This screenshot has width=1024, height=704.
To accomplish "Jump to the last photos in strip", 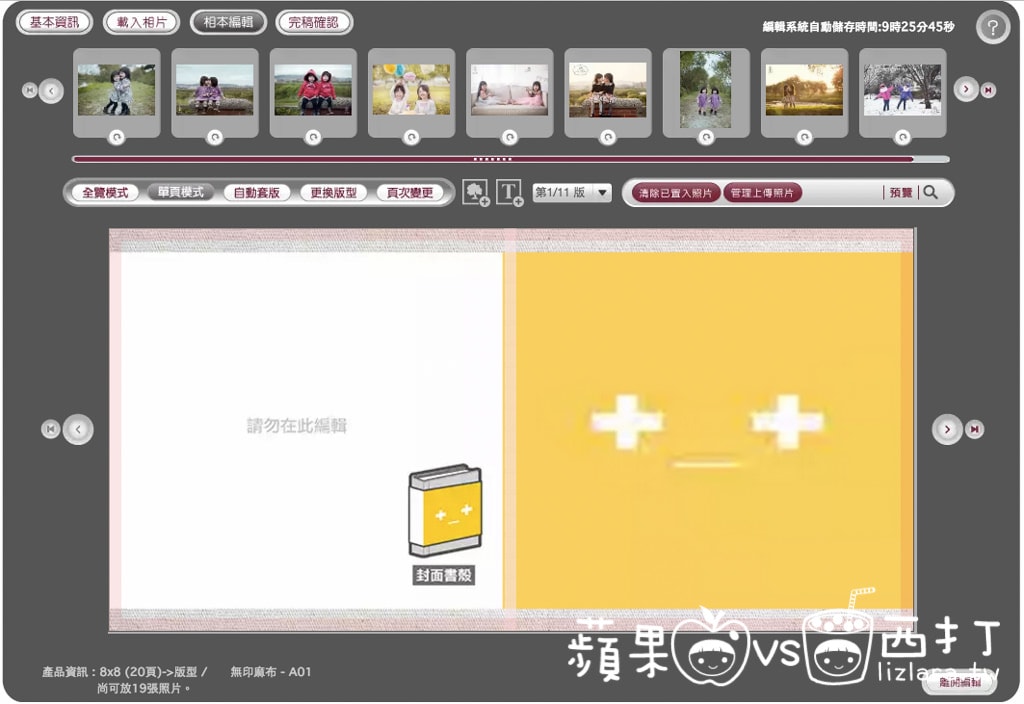I will tap(988, 90).
